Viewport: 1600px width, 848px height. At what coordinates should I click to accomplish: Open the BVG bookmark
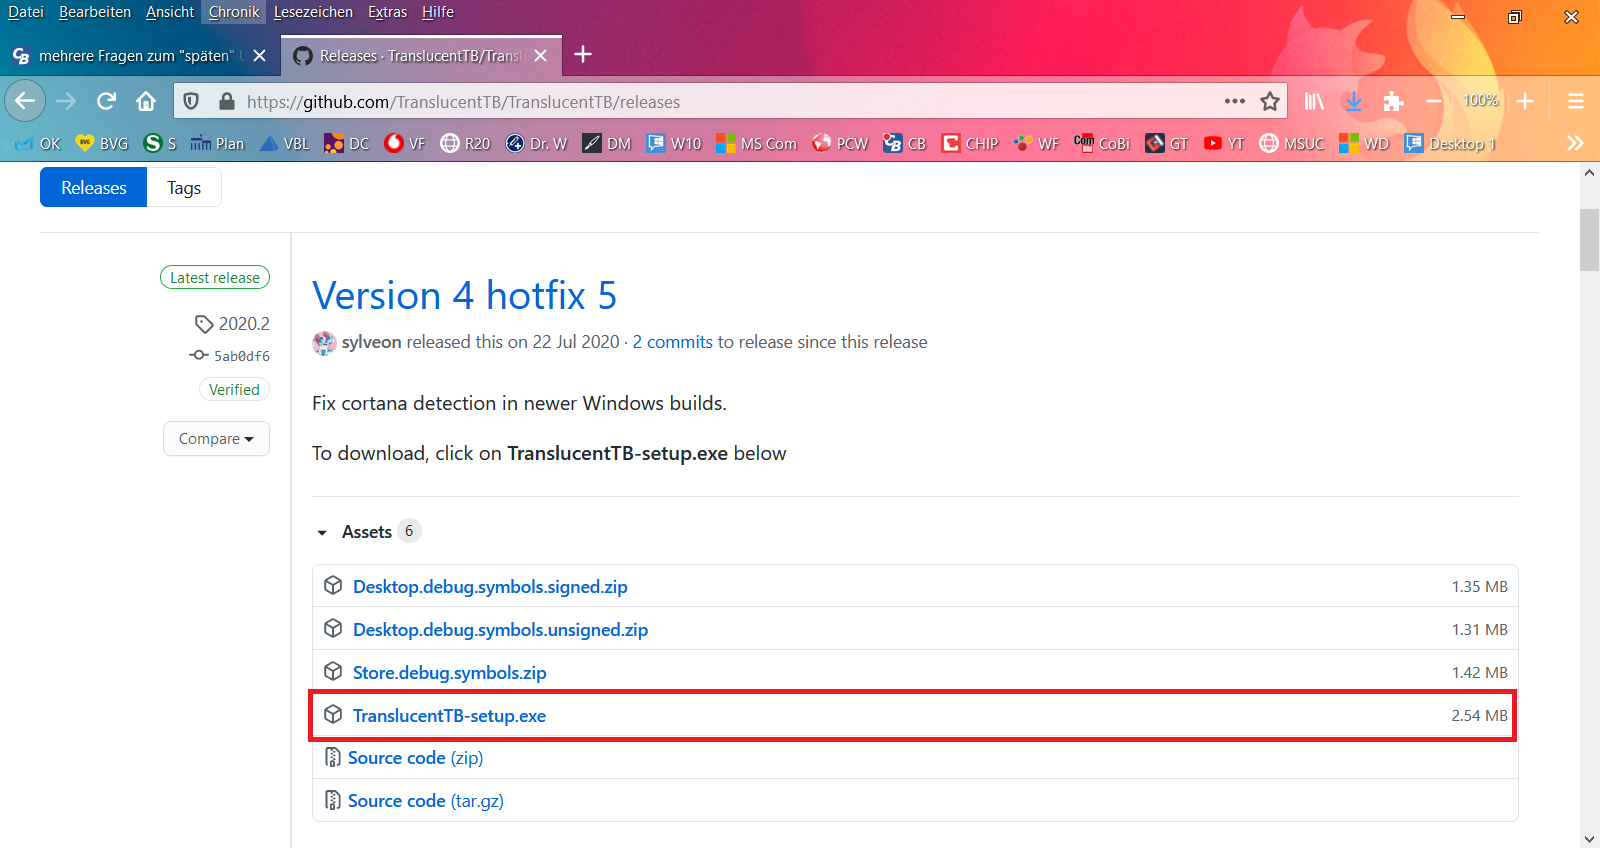102,143
